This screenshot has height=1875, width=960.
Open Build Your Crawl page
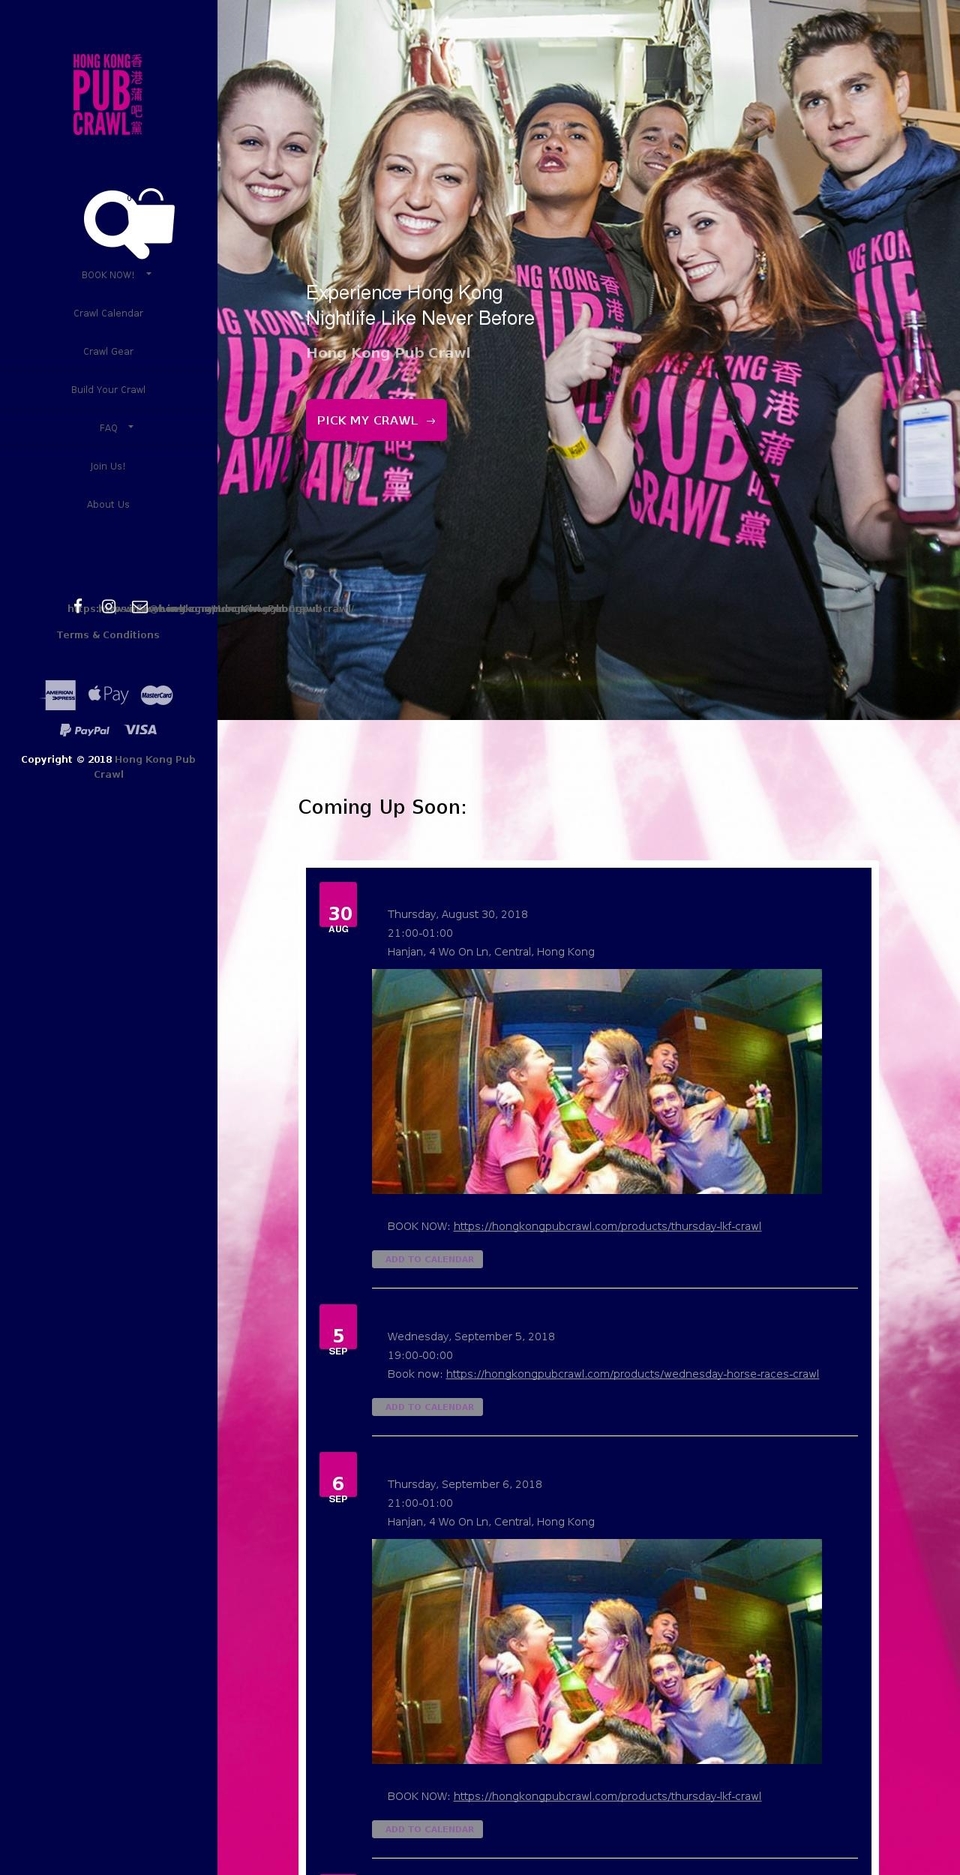point(108,390)
